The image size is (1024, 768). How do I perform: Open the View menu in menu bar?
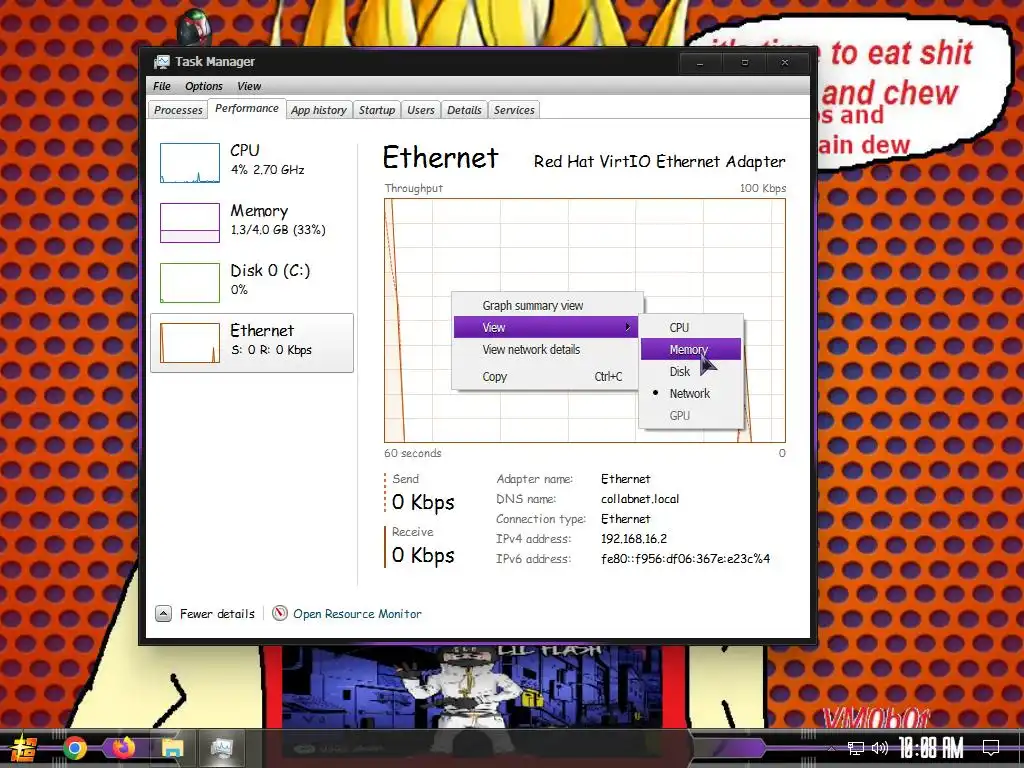tap(249, 86)
